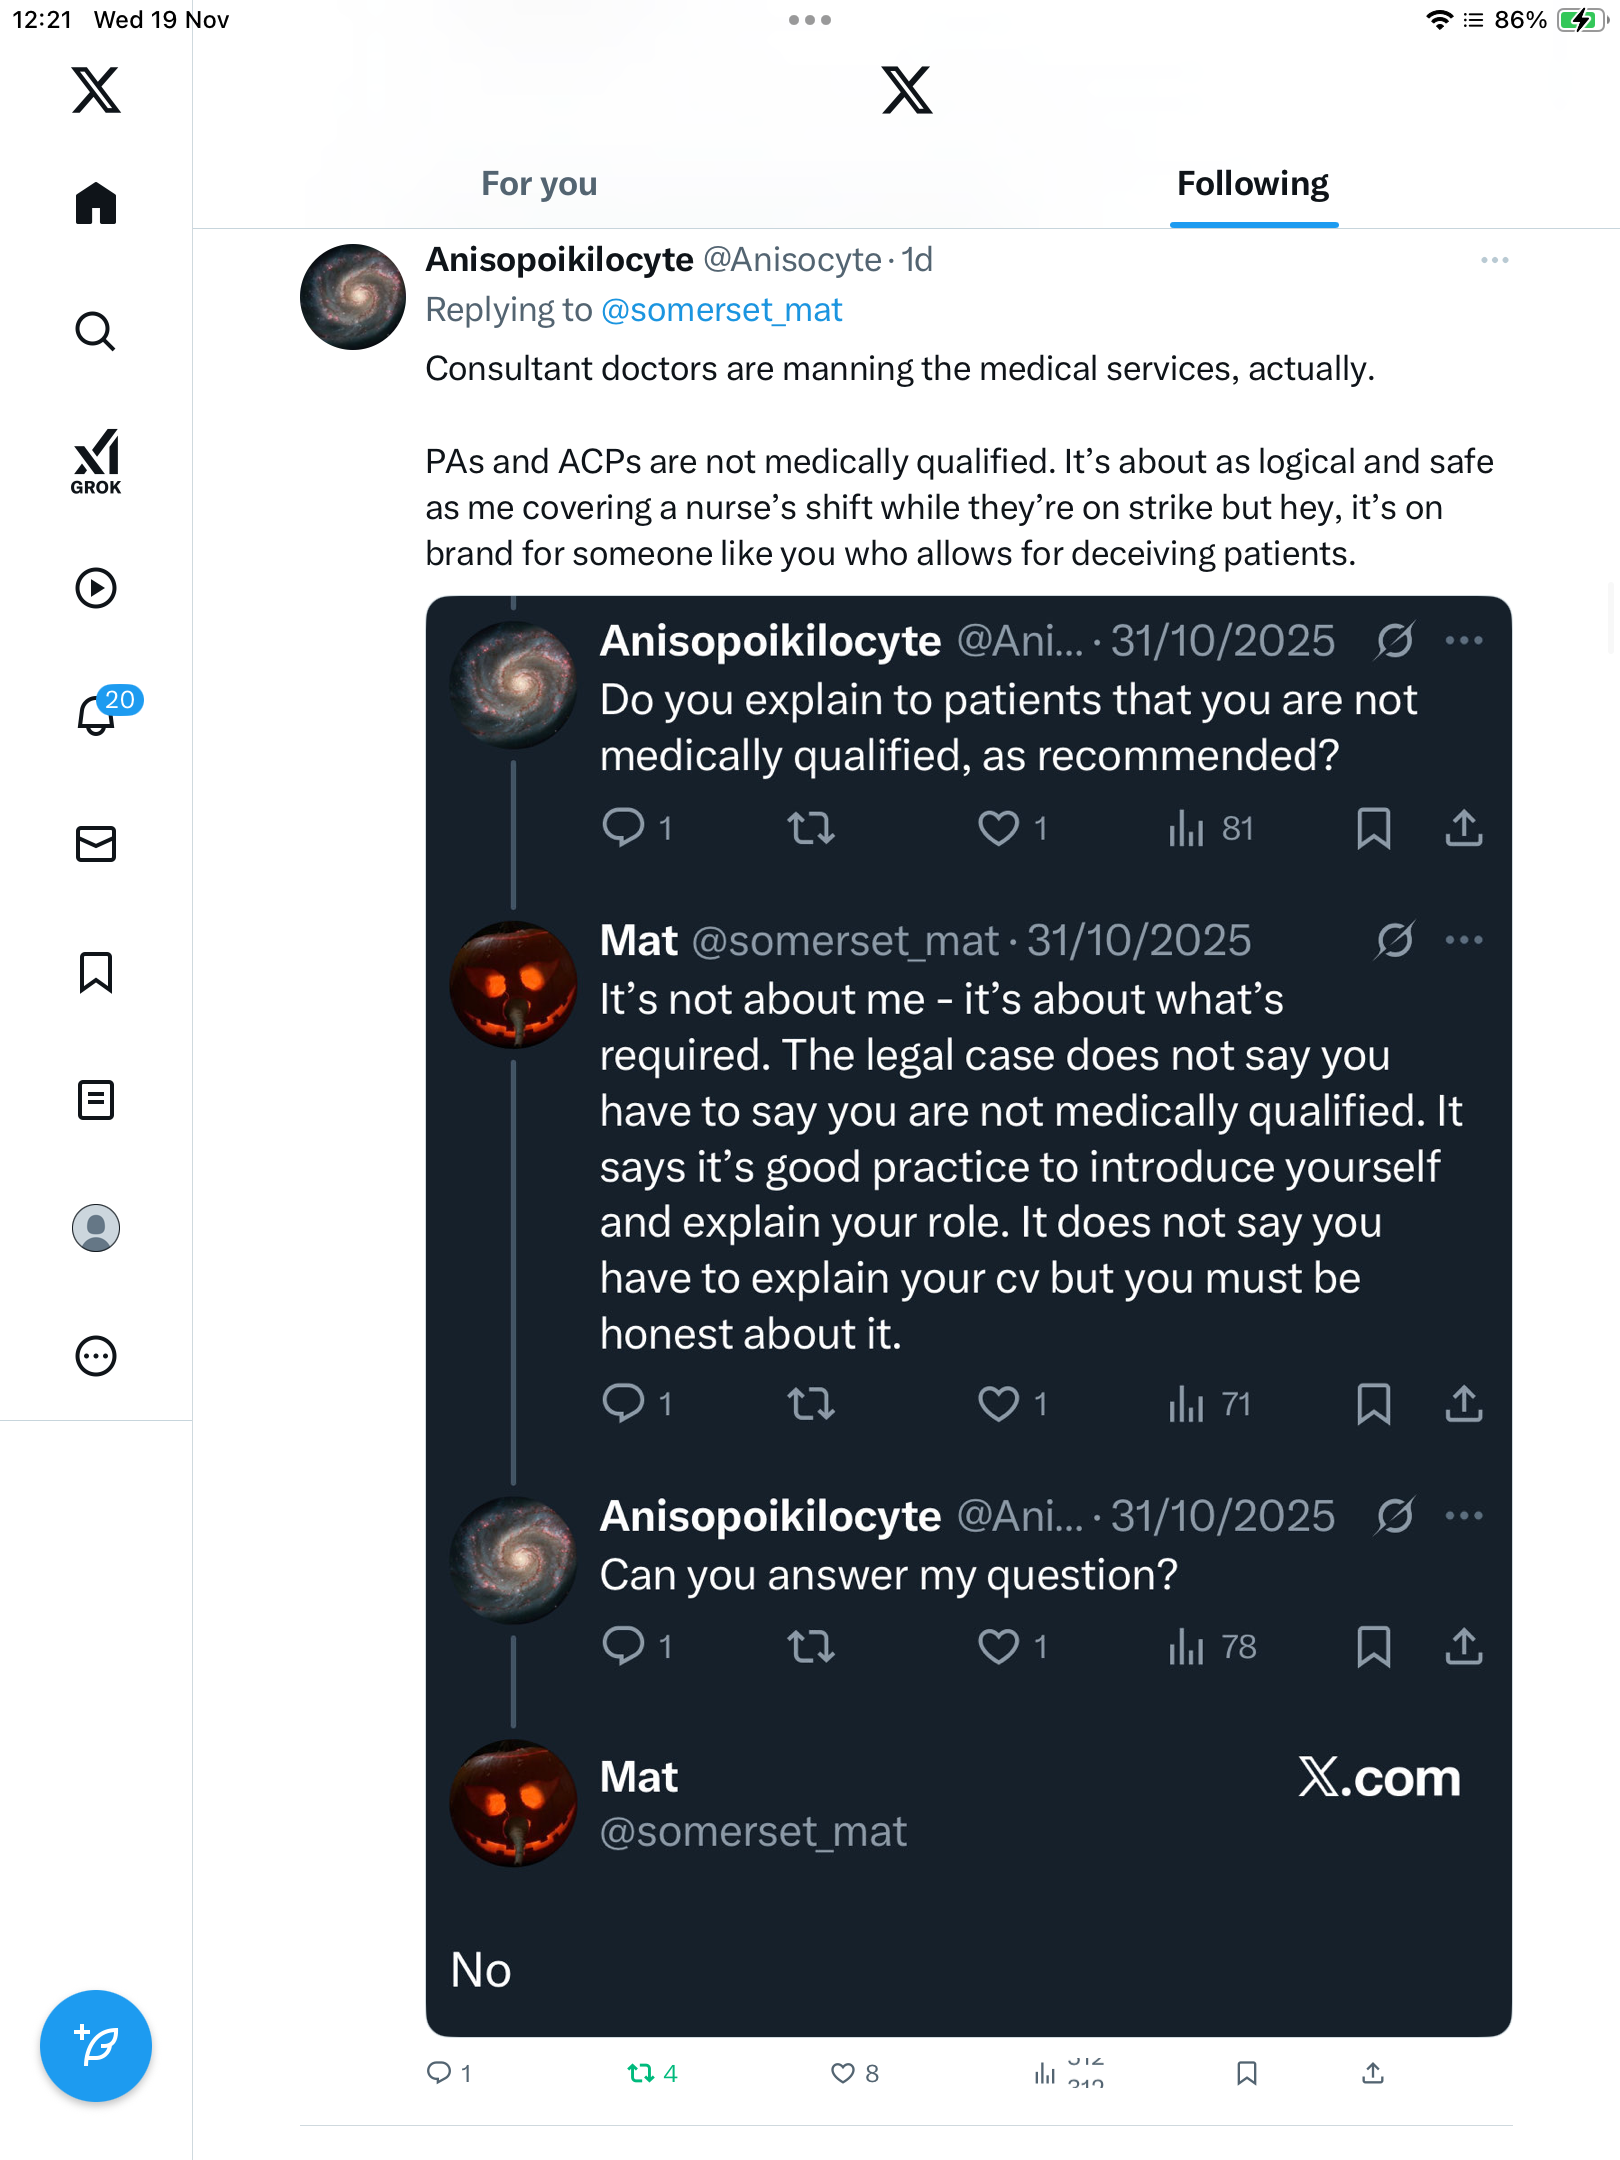Open Messages envelope icon
The height and width of the screenshot is (2160, 1620).
click(96, 844)
